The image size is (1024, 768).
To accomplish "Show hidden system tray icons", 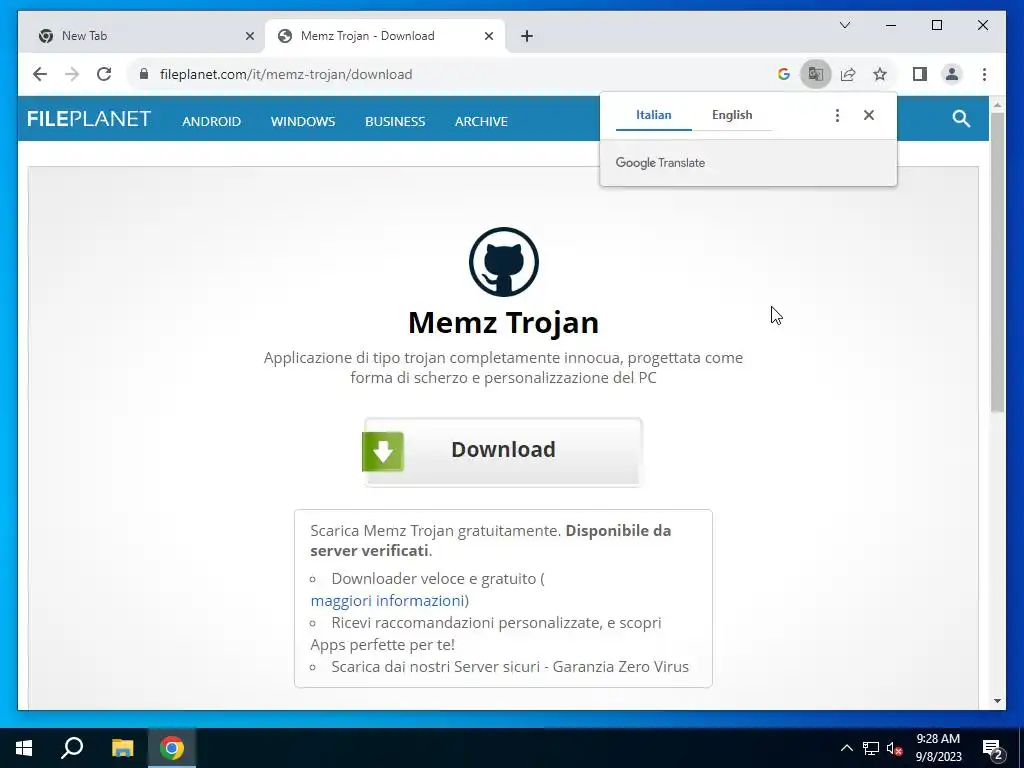I will point(846,748).
